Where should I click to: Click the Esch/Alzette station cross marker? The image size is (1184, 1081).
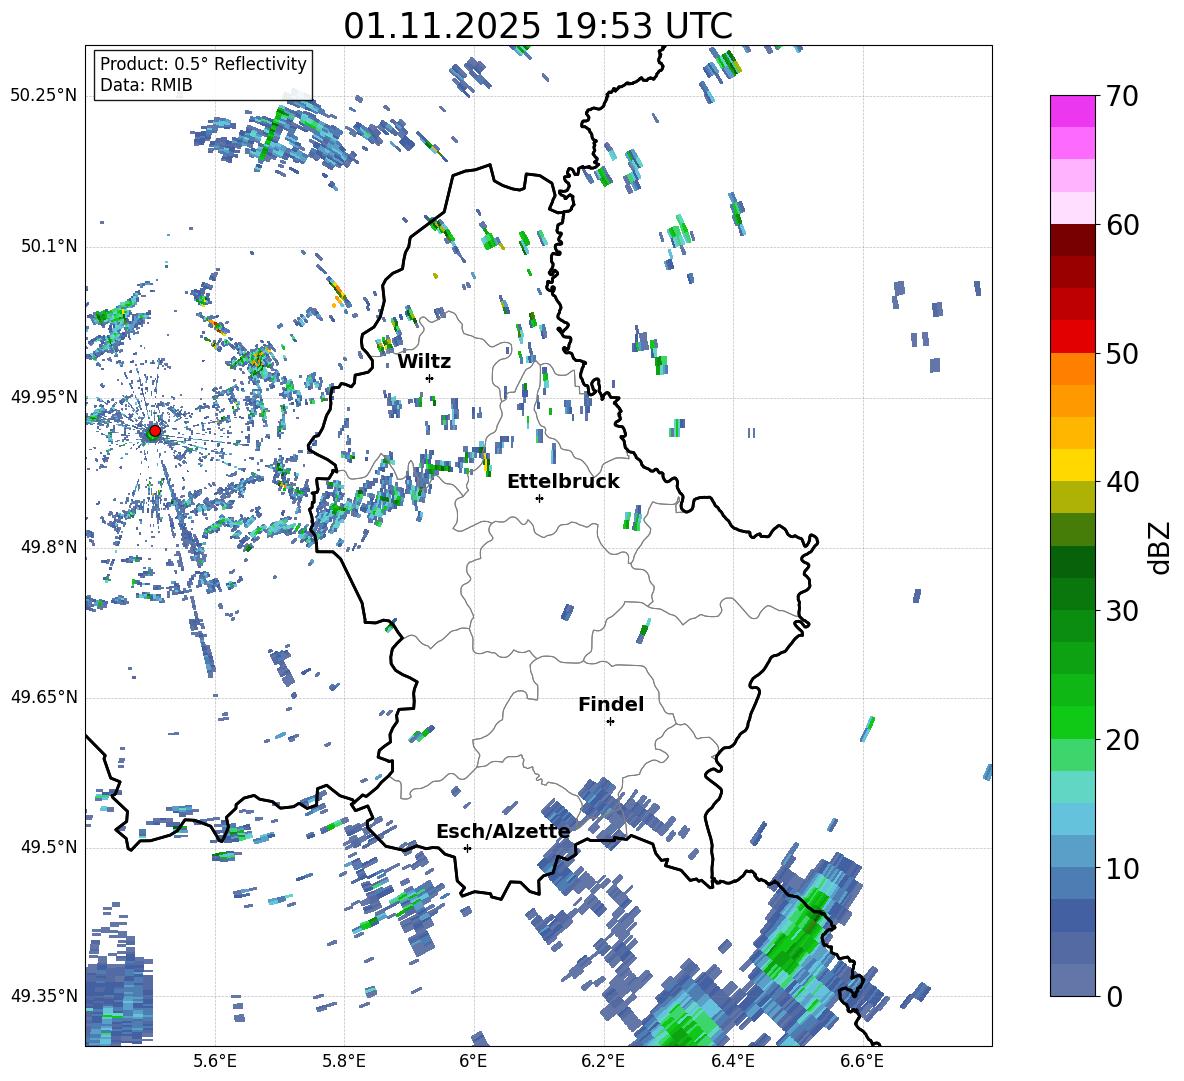pyautogui.click(x=467, y=848)
